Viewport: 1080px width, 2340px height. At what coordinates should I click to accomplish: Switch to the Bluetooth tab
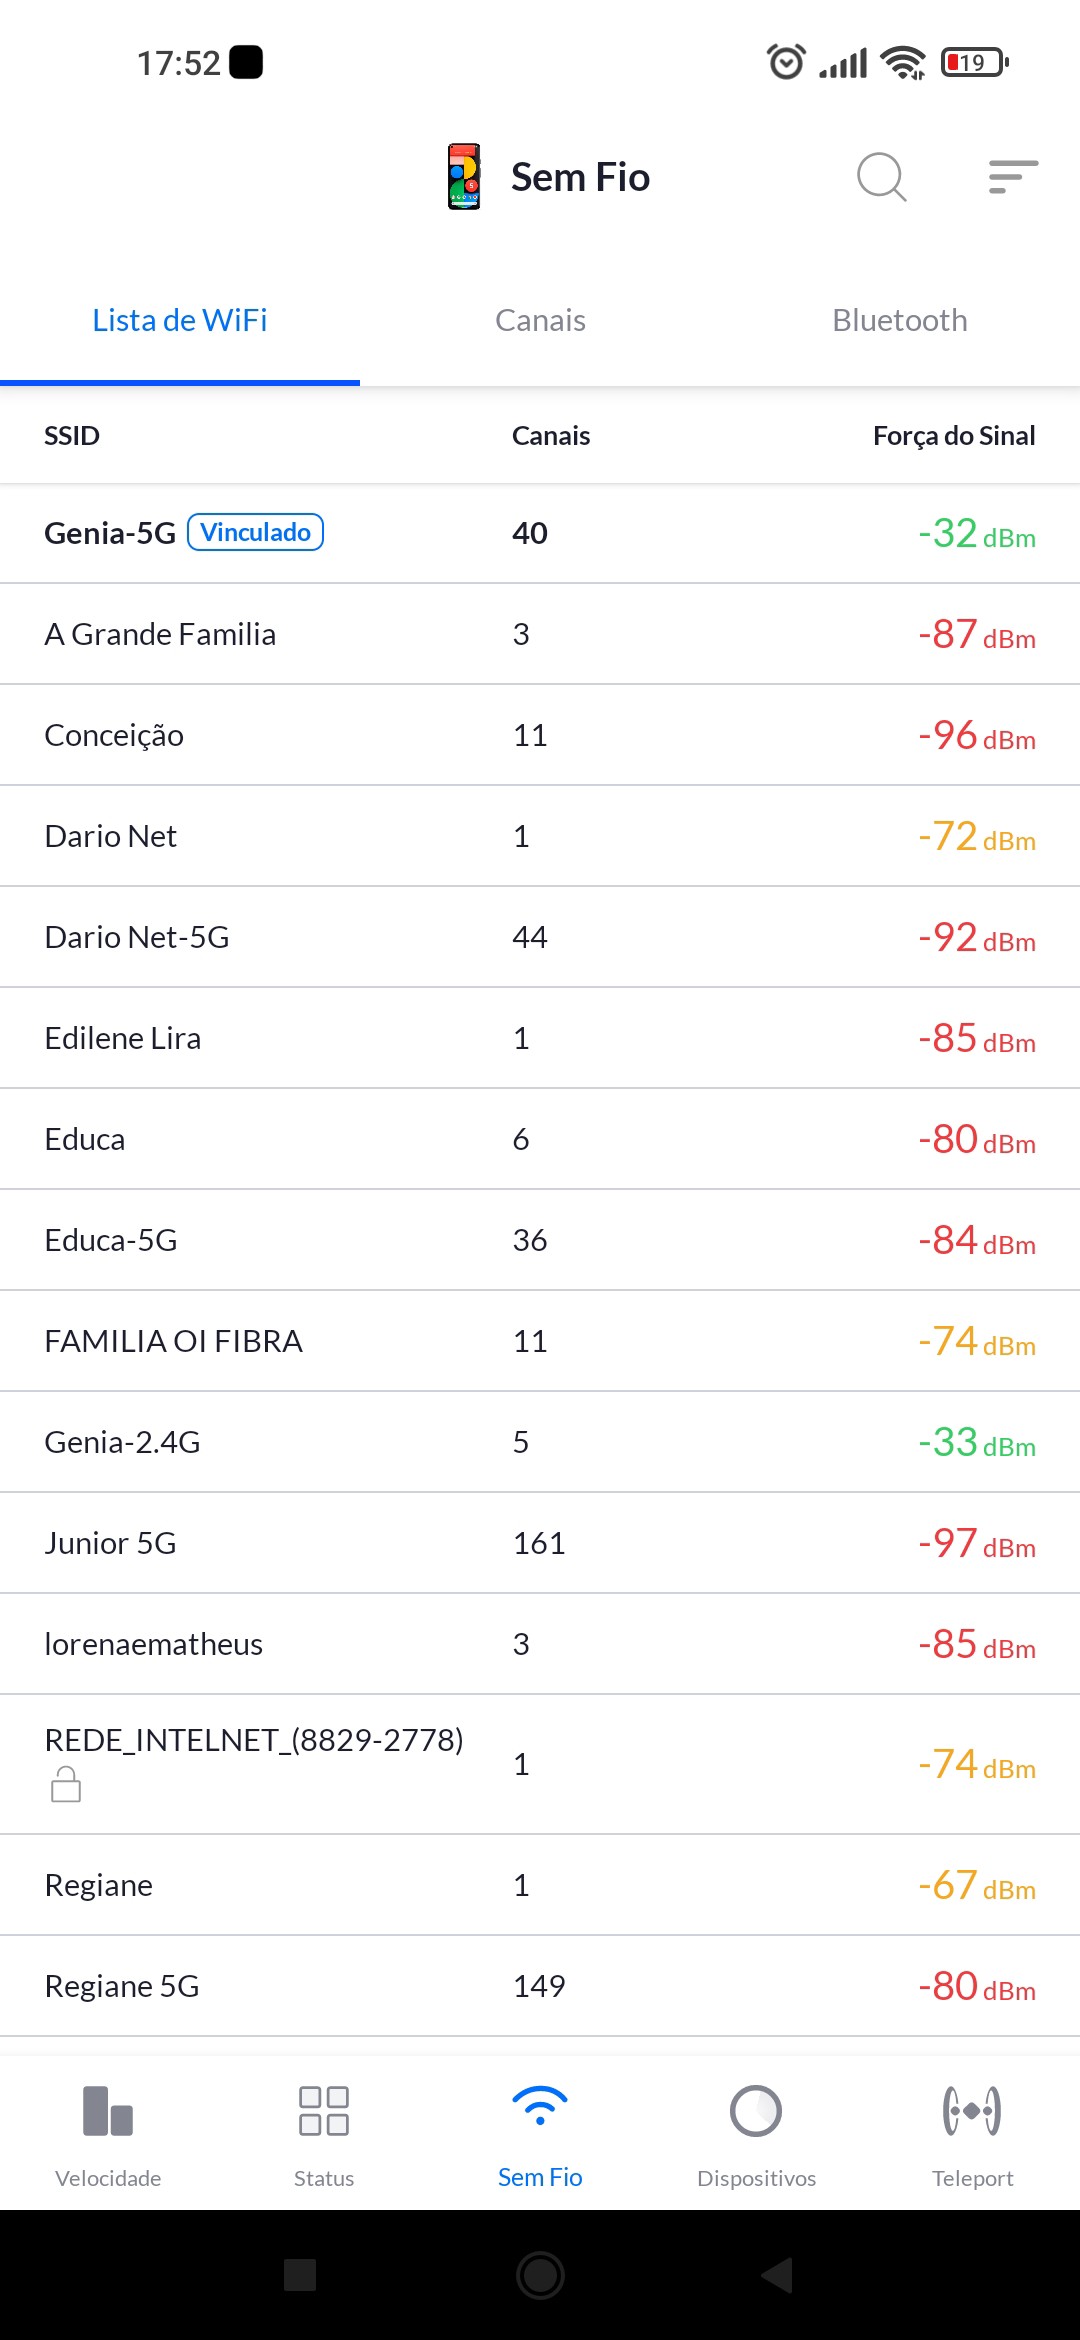[900, 321]
